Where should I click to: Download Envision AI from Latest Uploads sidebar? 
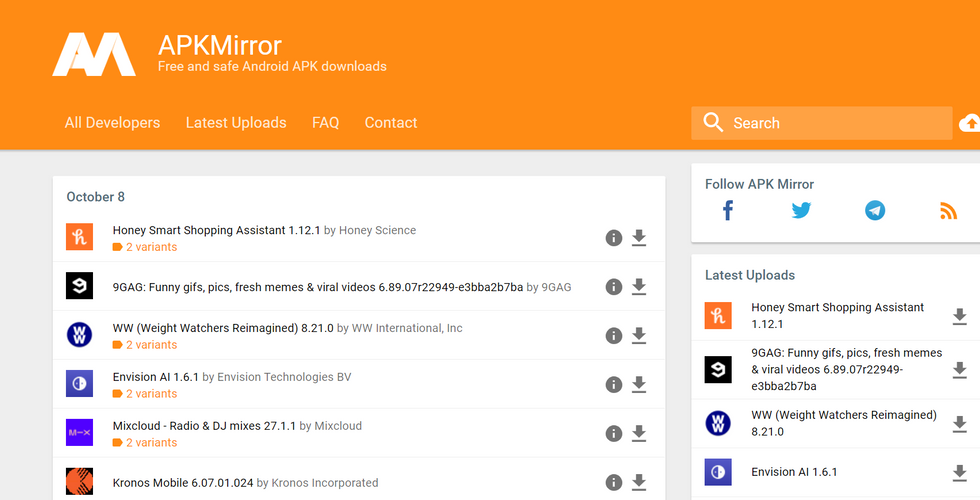[x=959, y=472]
